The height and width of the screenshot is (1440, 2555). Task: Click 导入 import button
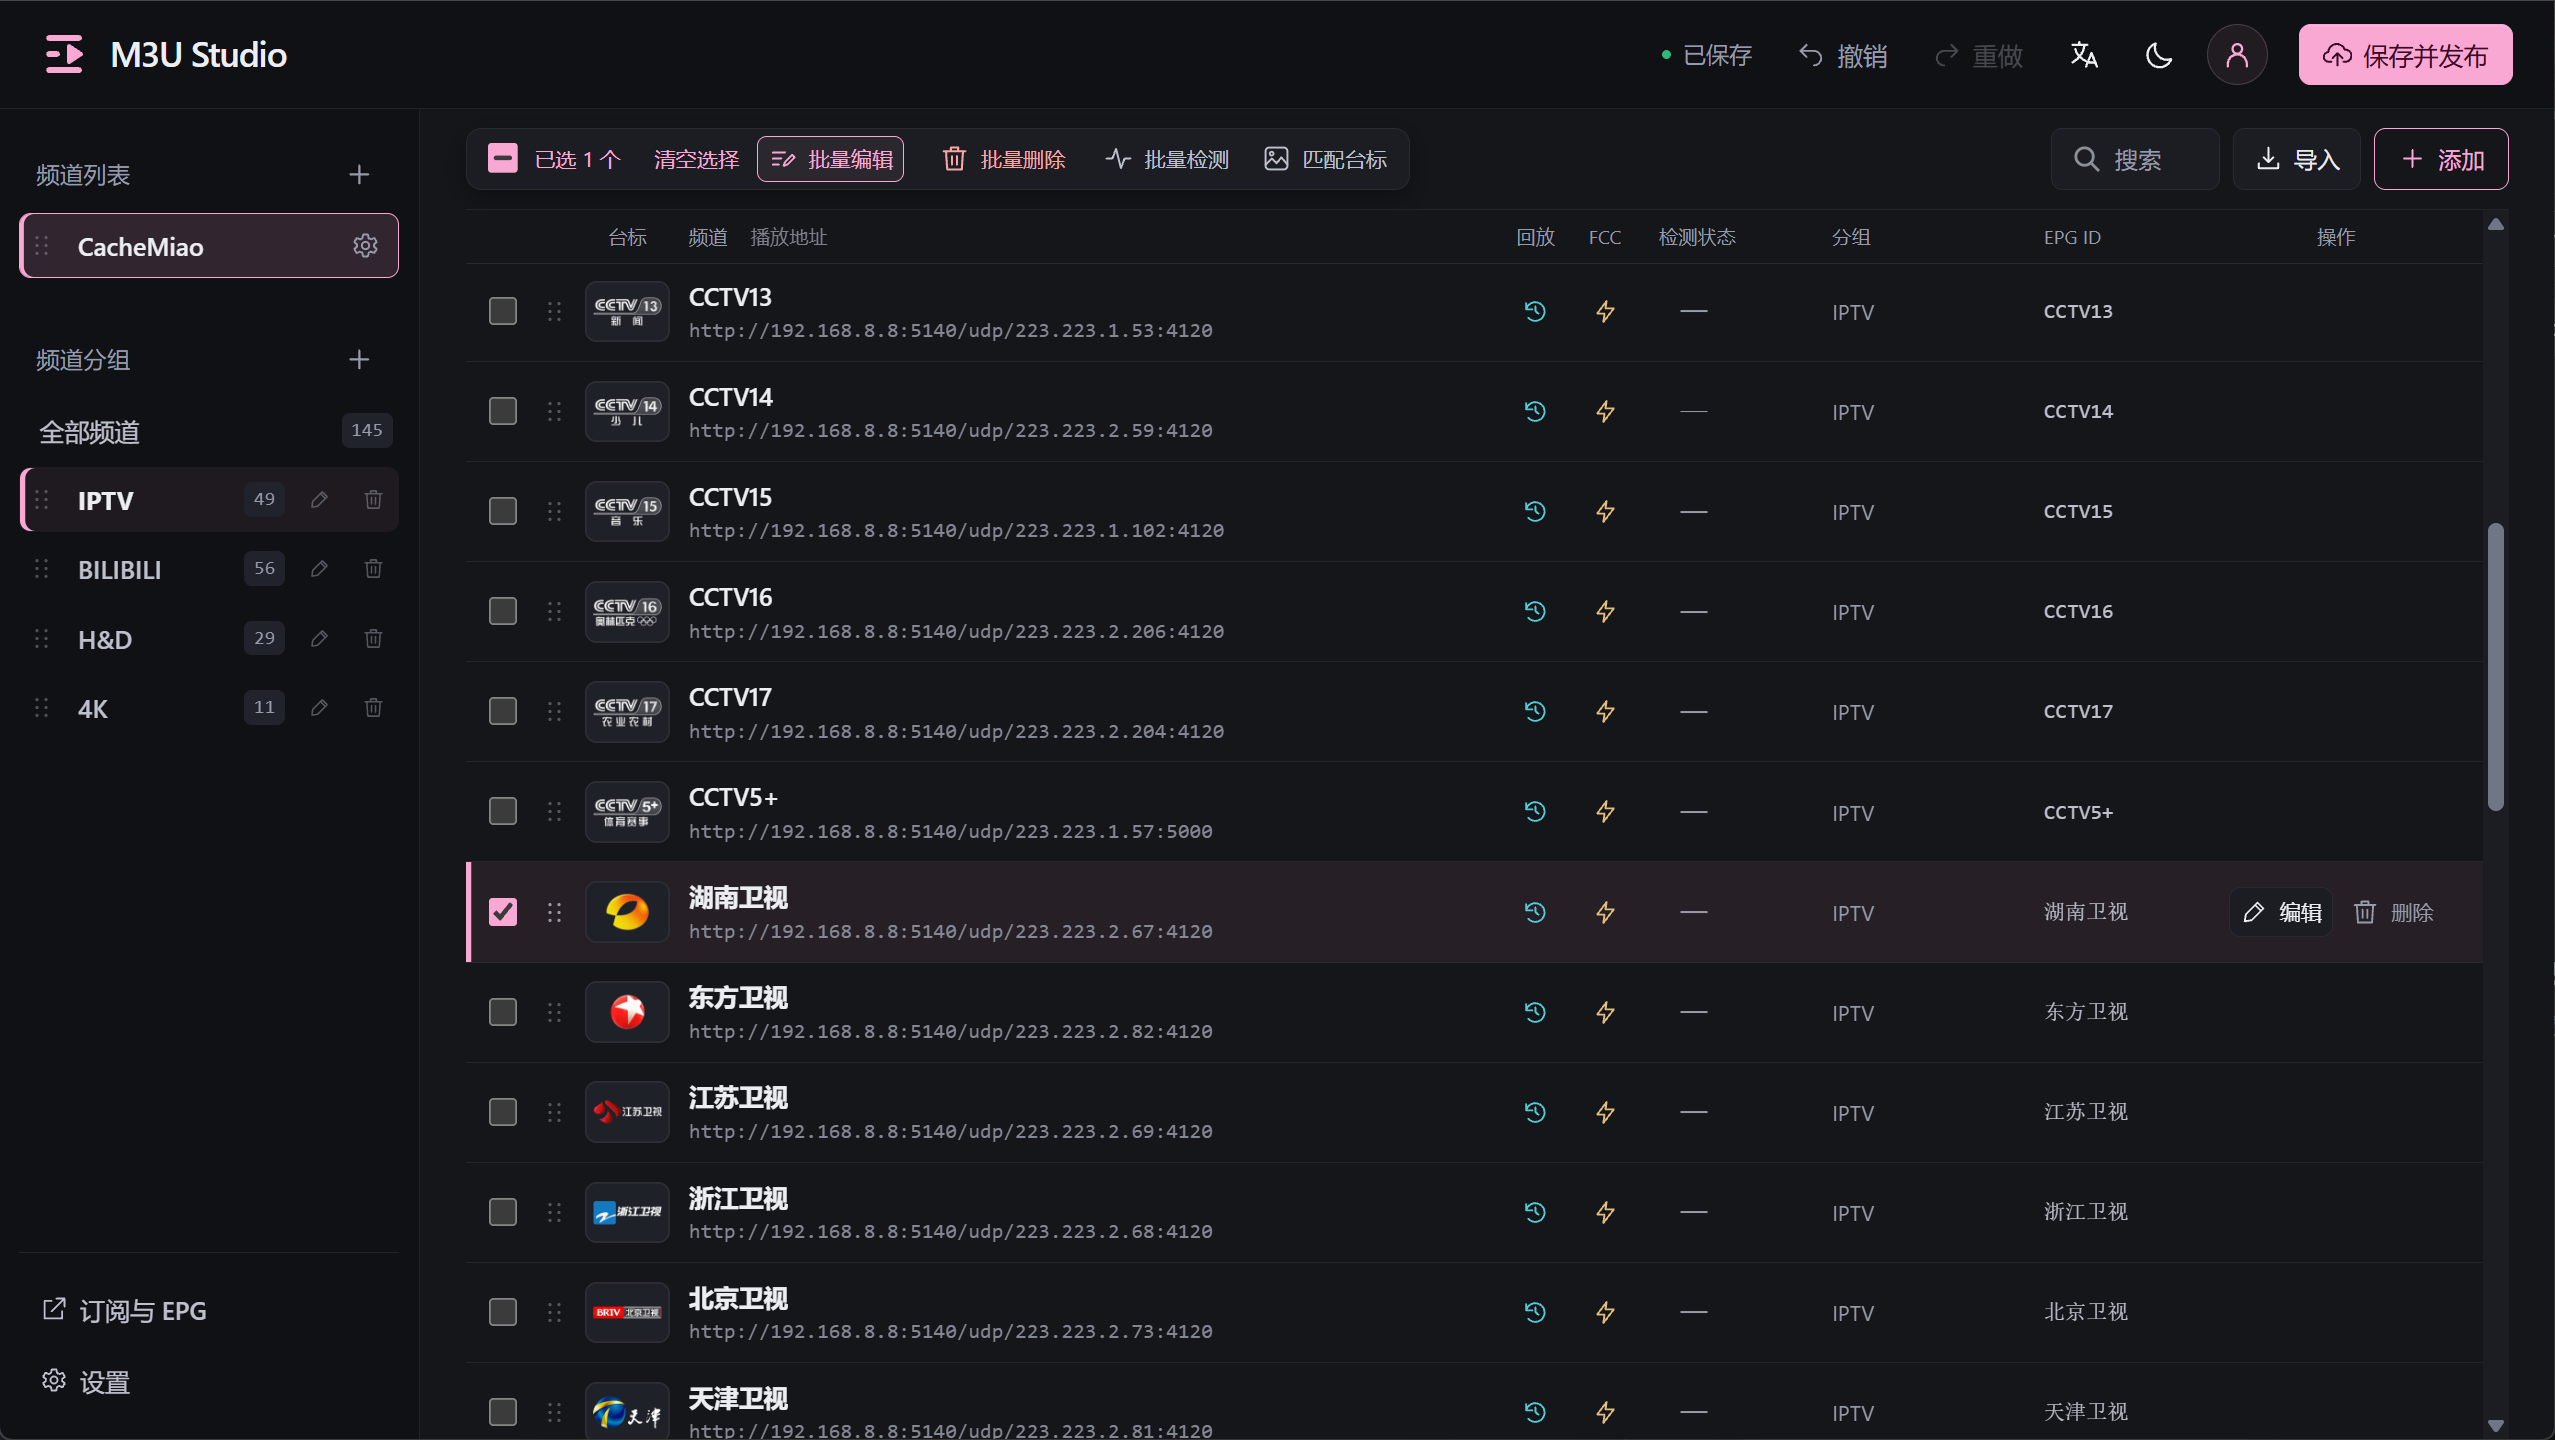tap(2298, 159)
